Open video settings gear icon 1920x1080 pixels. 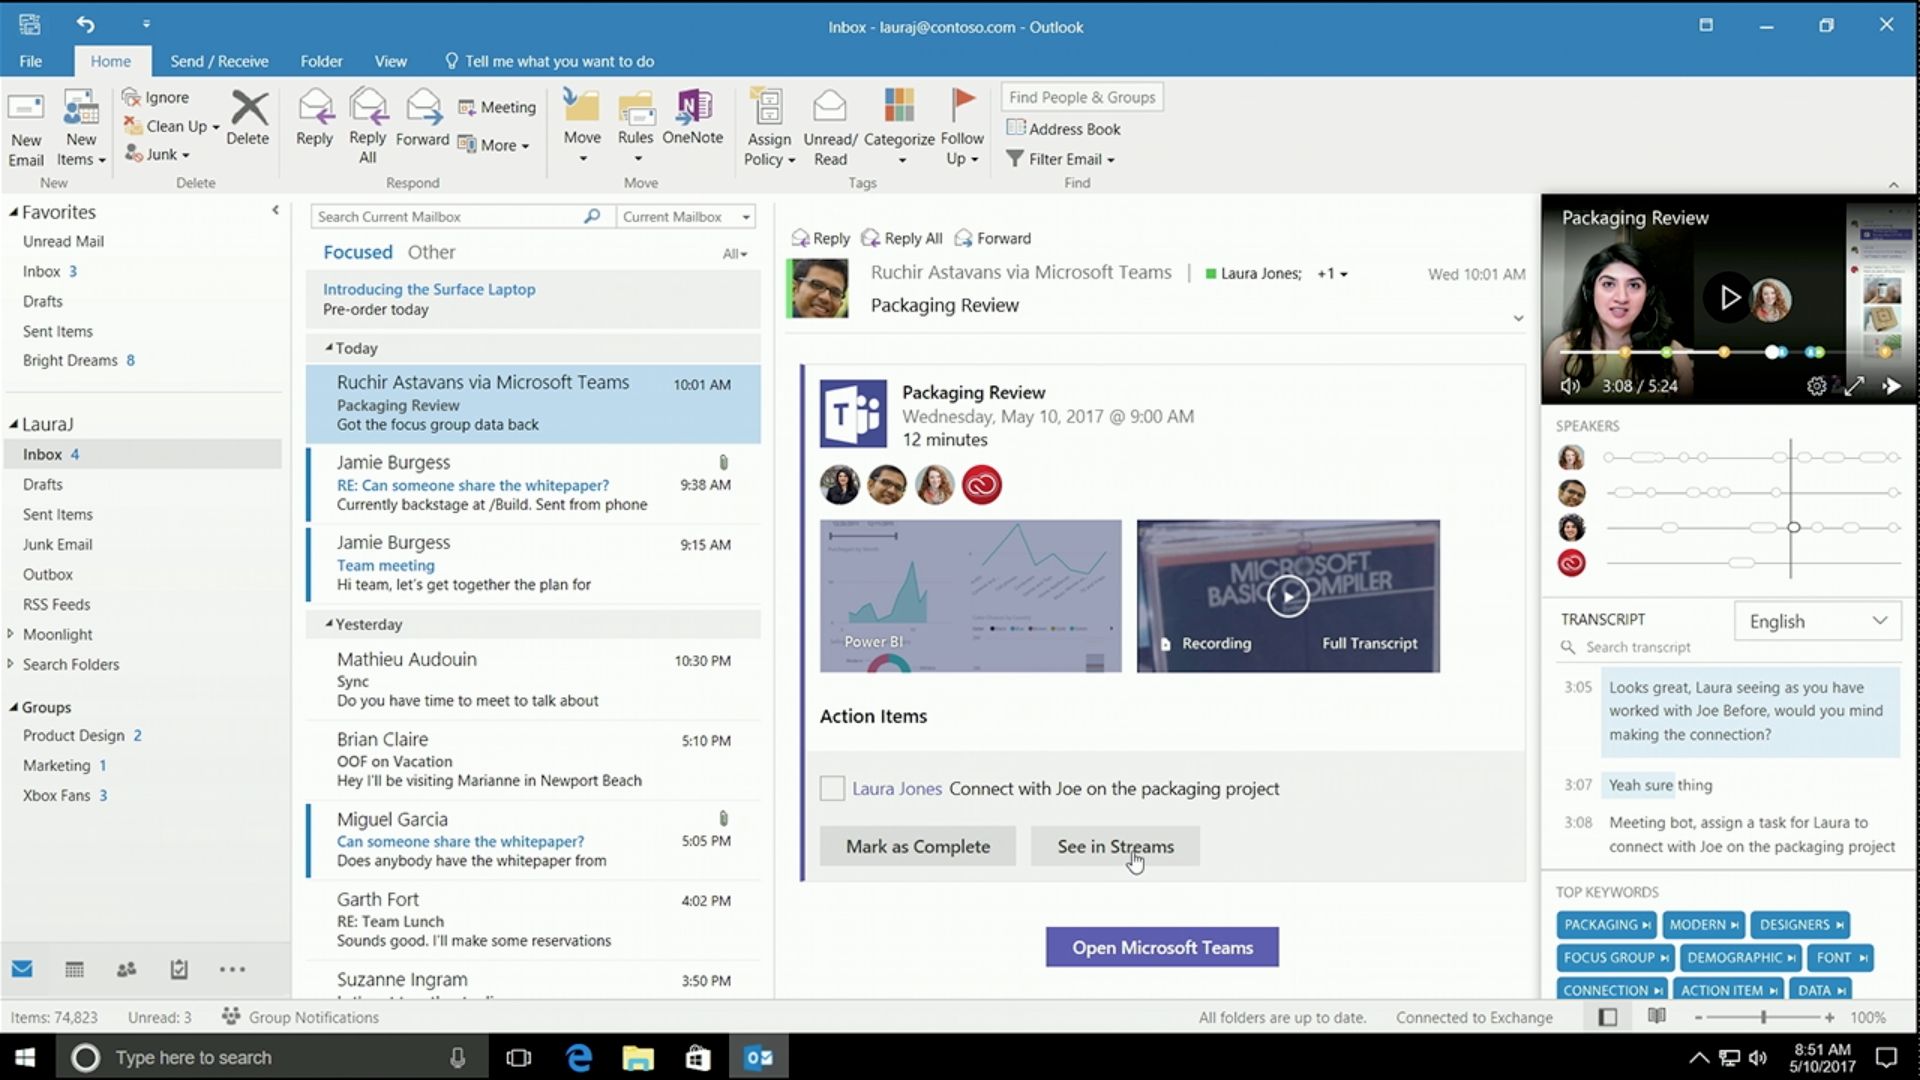click(x=1816, y=386)
